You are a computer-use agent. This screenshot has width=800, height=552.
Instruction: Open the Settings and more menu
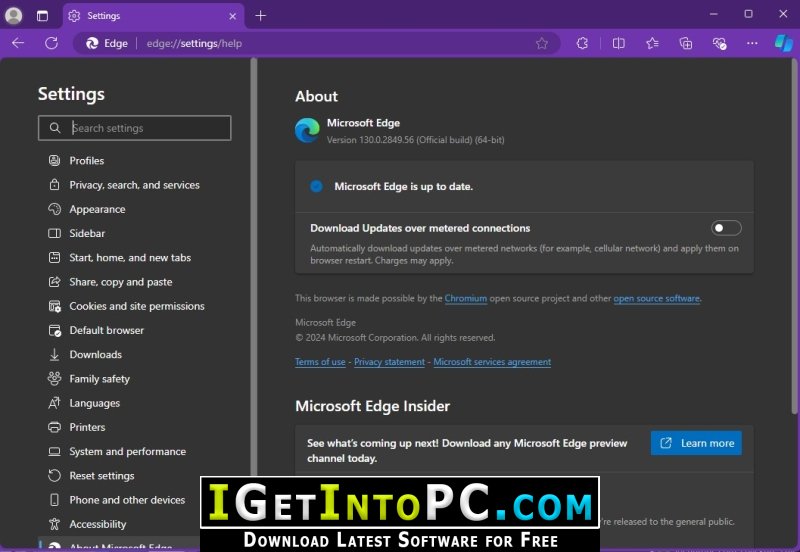point(751,43)
